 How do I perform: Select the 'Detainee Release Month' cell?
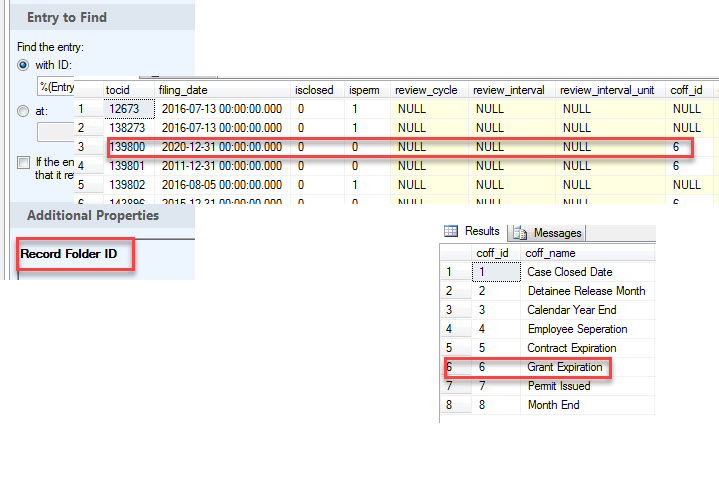(x=588, y=291)
